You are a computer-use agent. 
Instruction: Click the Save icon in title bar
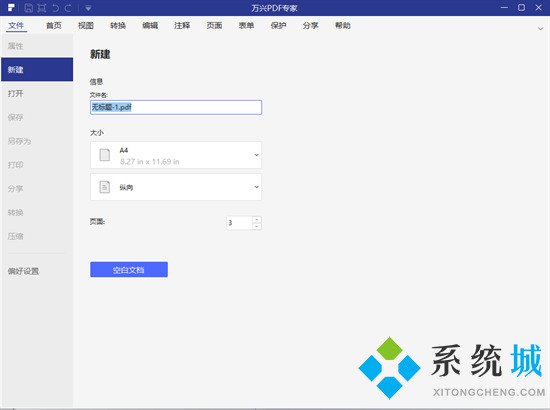click(29, 8)
